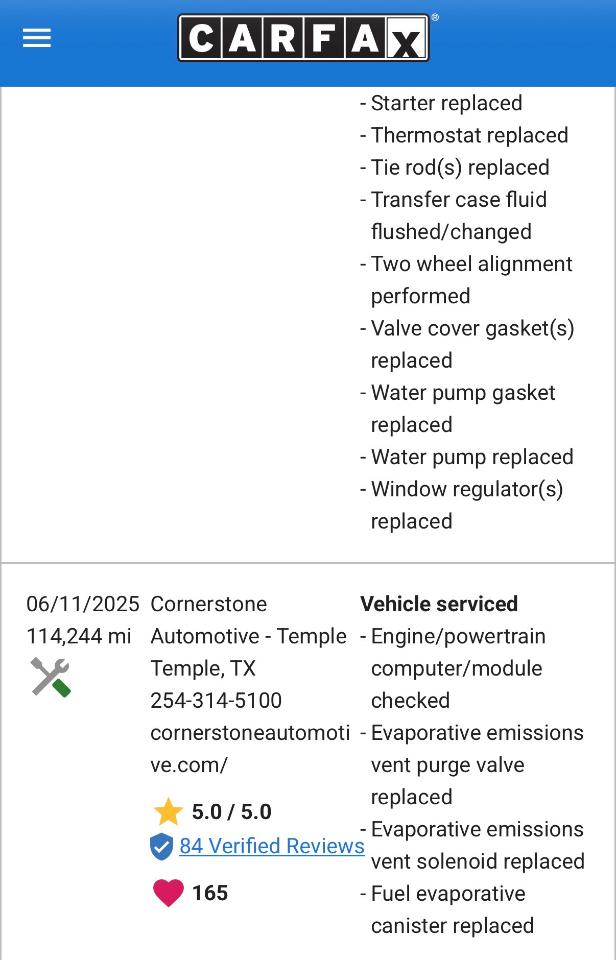Click the blue verified shield badge

point(162,846)
